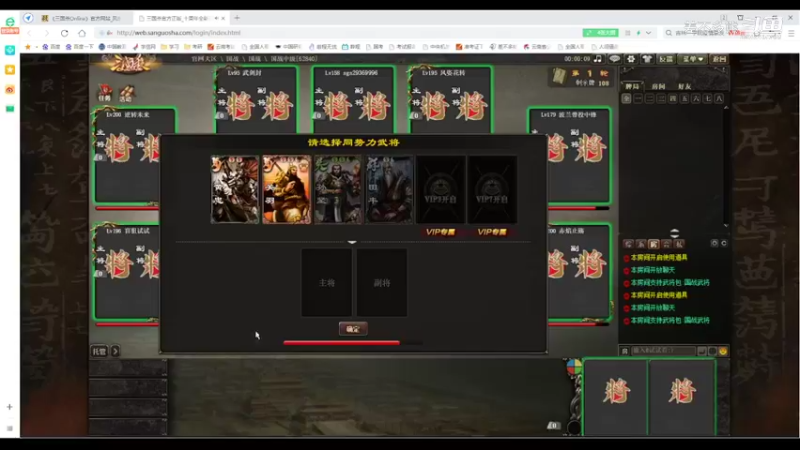Go to browser home page
Screen dimensions: 800x450
[82, 33]
